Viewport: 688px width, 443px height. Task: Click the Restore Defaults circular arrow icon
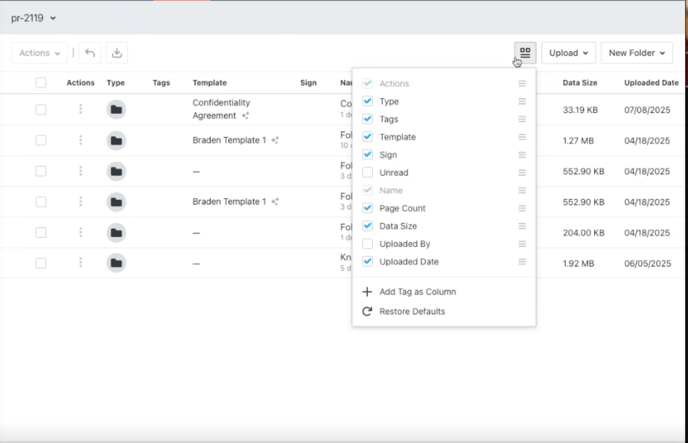(367, 311)
